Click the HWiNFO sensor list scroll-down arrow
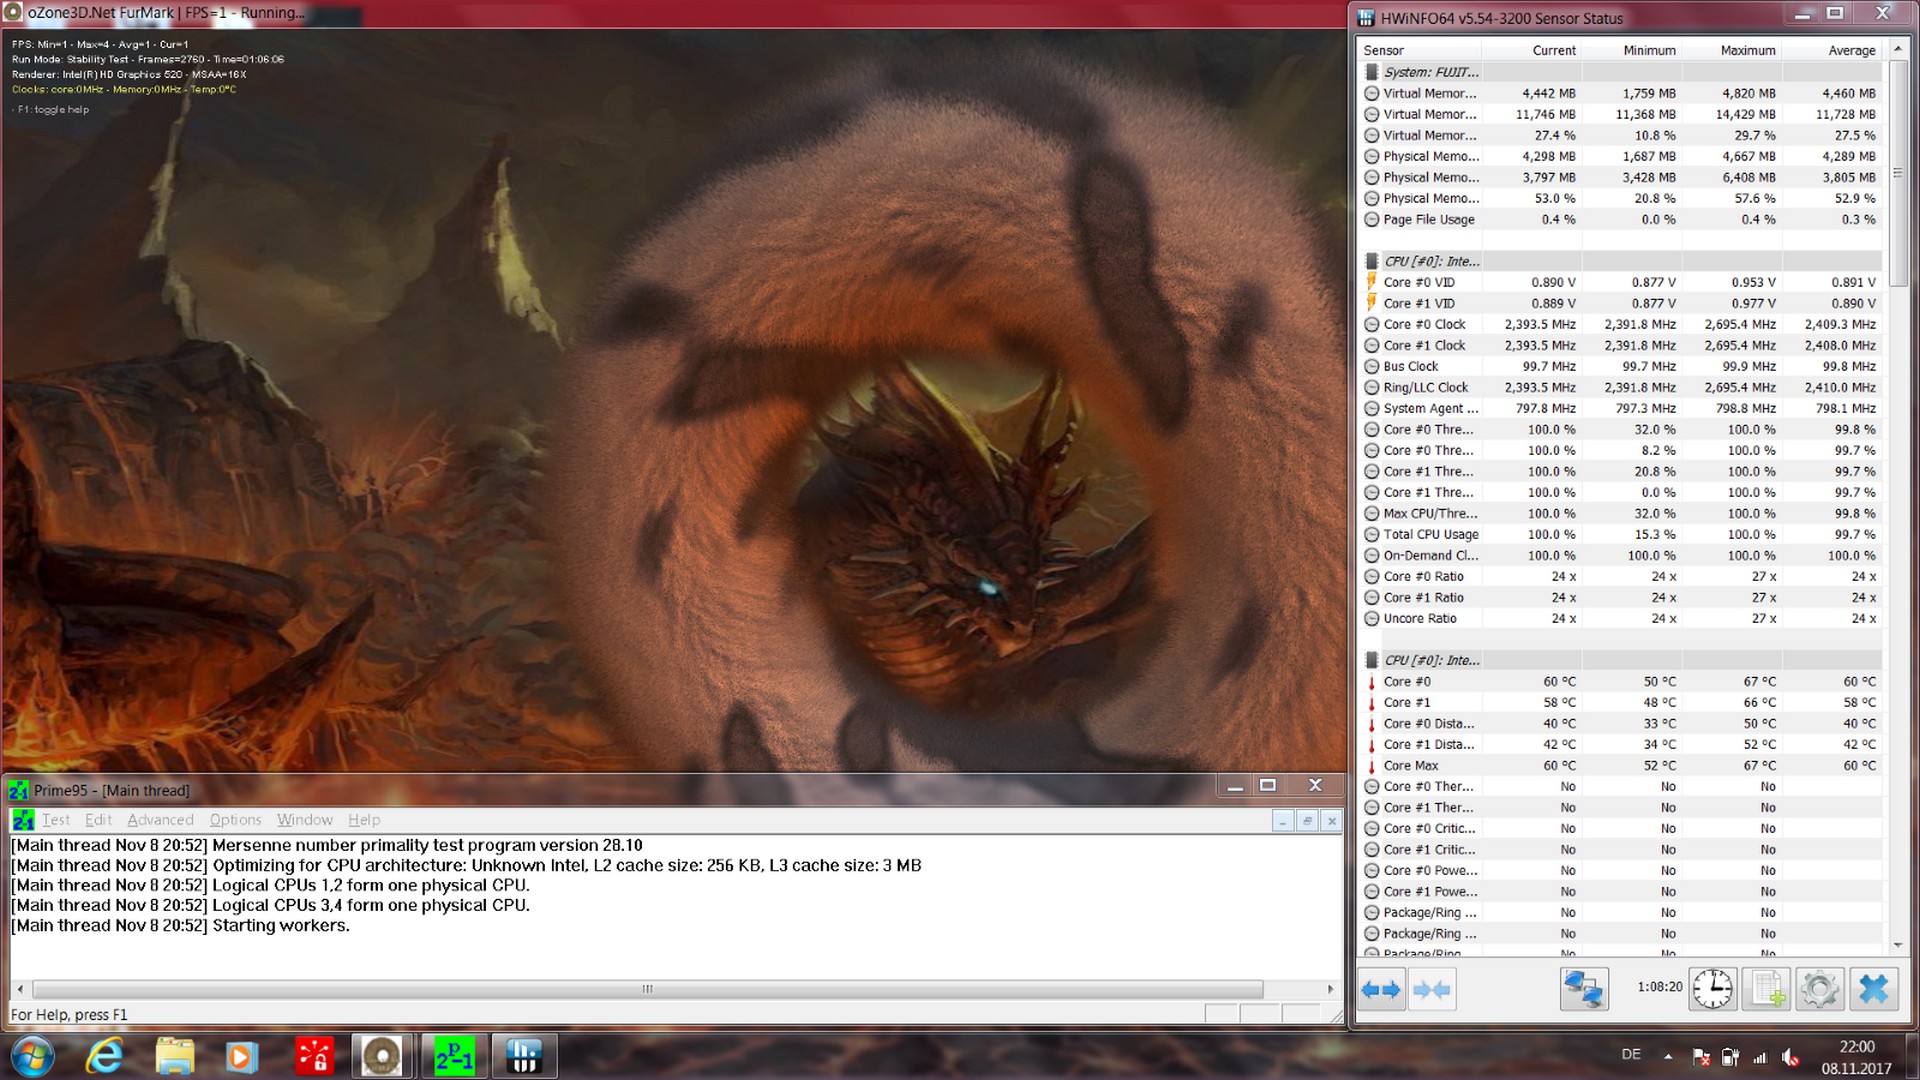The image size is (1920, 1080). point(1897,945)
